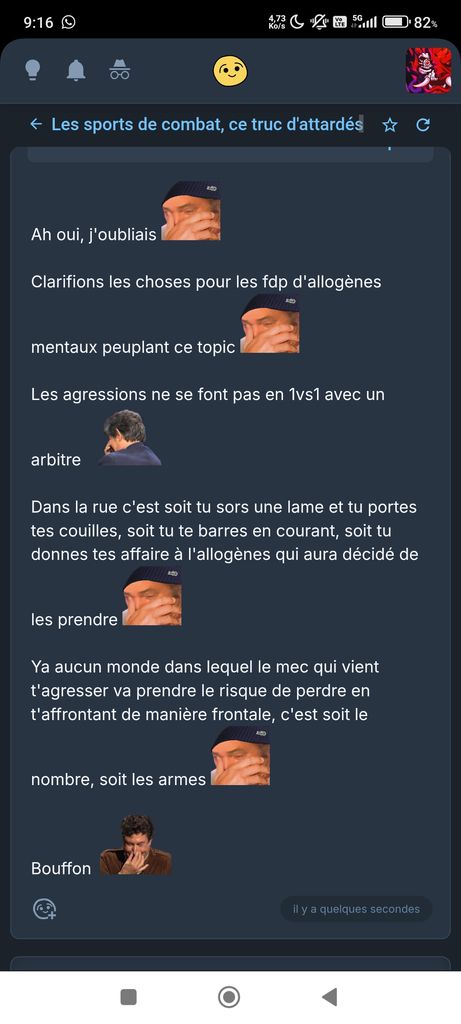The height and width of the screenshot is (1024, 461).
Task: Tap the sticker next to 'arbitre'
Action: point(130,438)
